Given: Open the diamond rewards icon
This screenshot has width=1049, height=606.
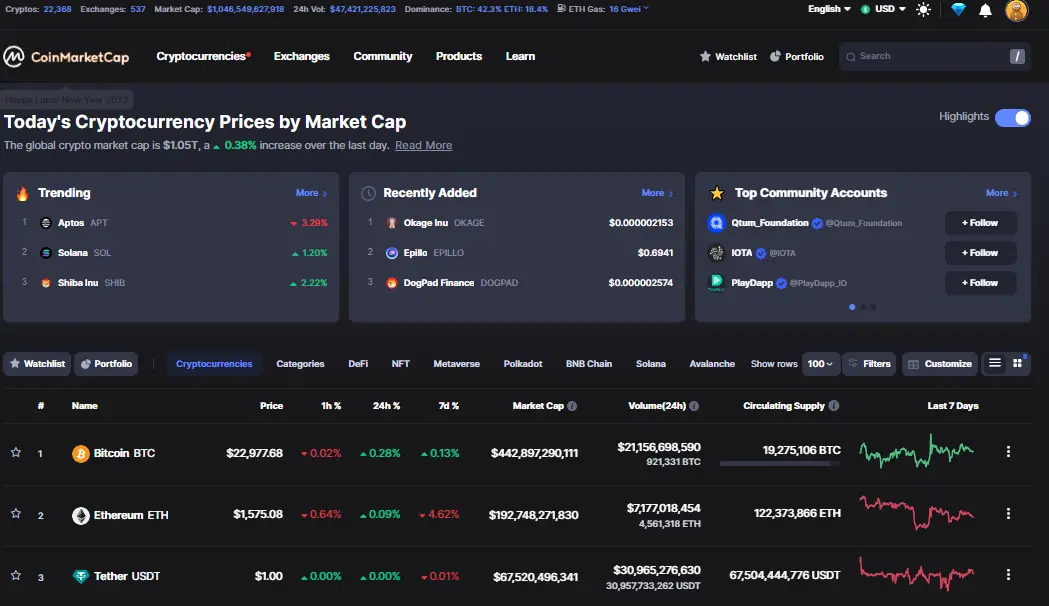Looking at the screenshot, I should pyautogui.click(x=958, y=9).
